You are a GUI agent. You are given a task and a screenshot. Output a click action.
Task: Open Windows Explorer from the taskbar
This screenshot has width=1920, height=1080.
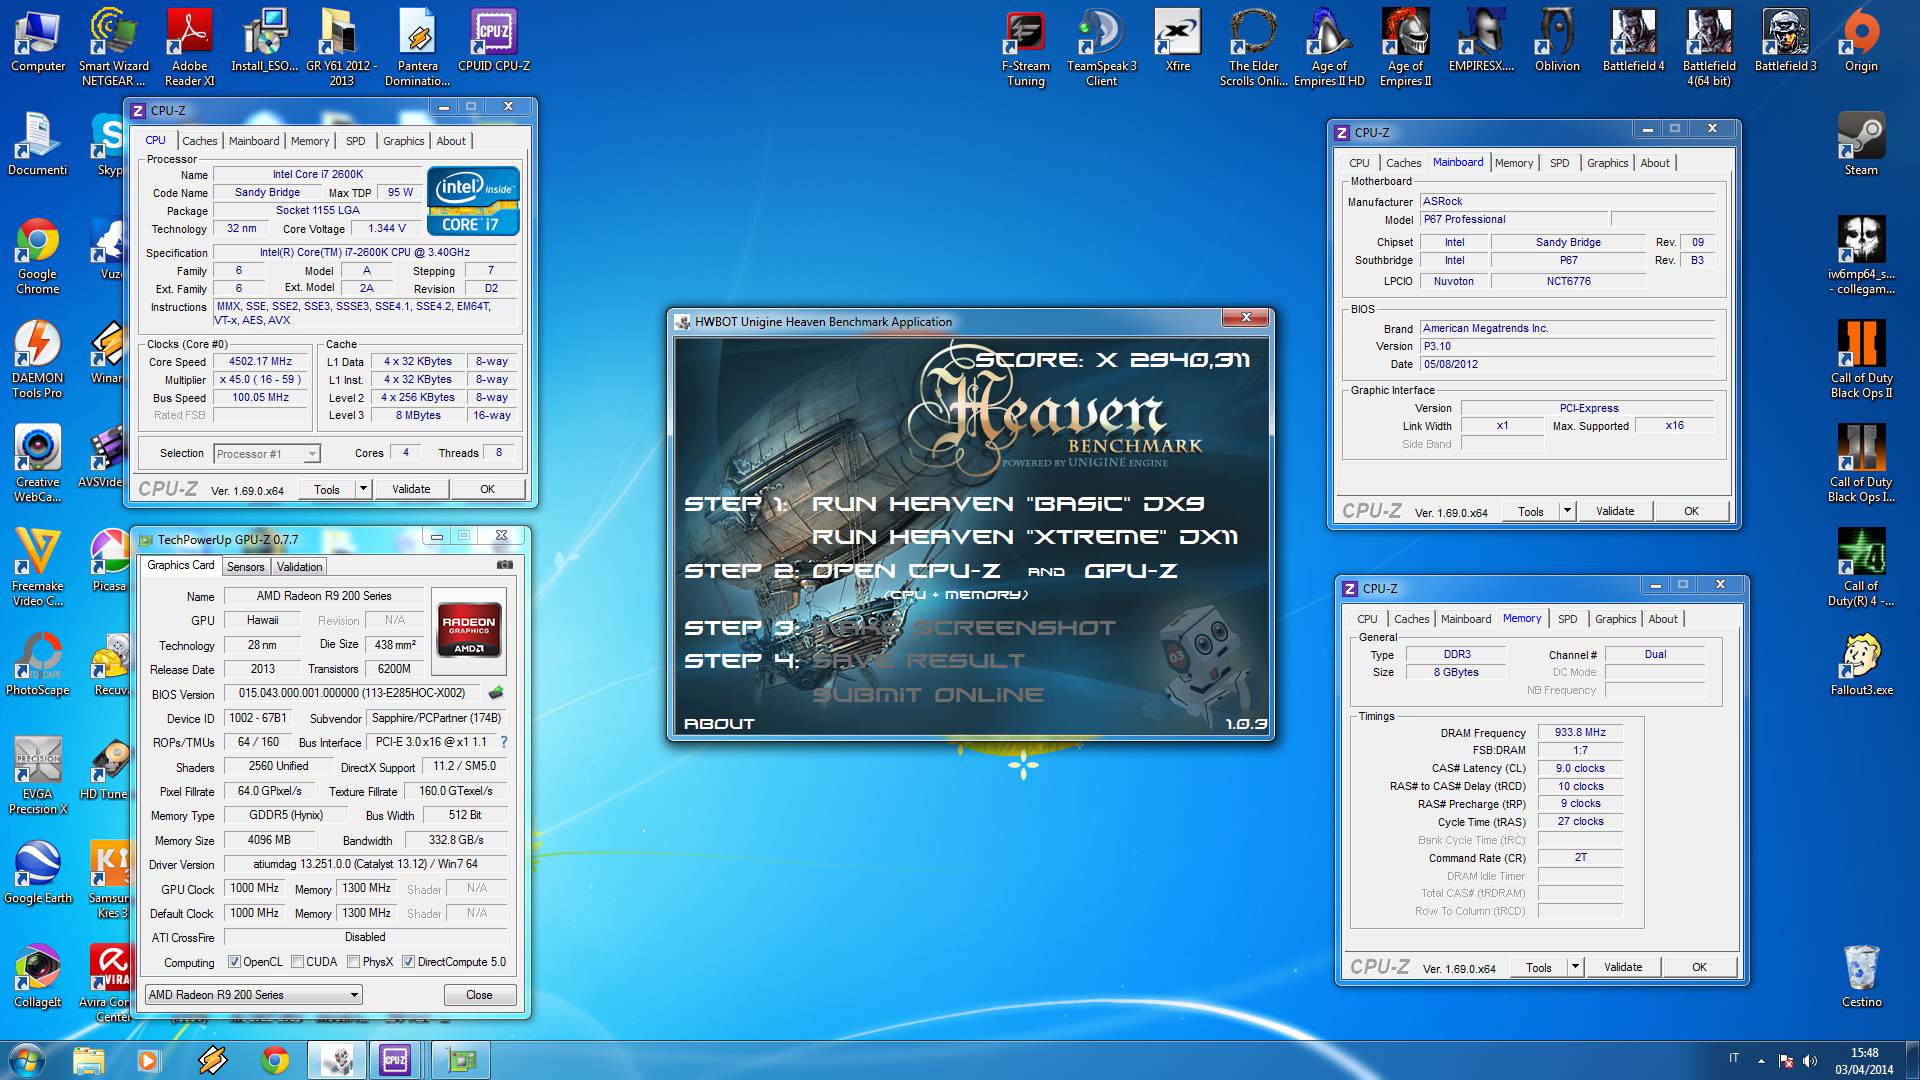(88, 1060)
